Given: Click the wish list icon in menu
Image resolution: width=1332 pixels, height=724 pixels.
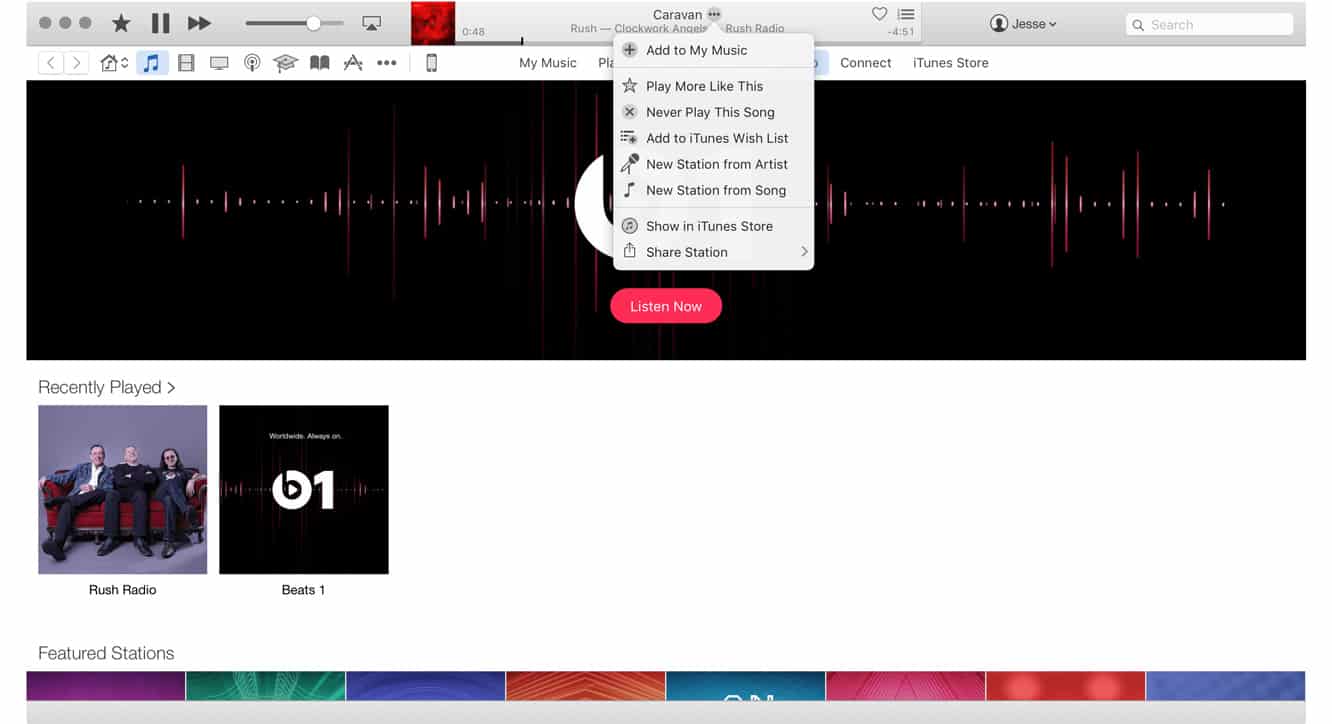Looking at the screenshot, I should click(x=629, y=138).
